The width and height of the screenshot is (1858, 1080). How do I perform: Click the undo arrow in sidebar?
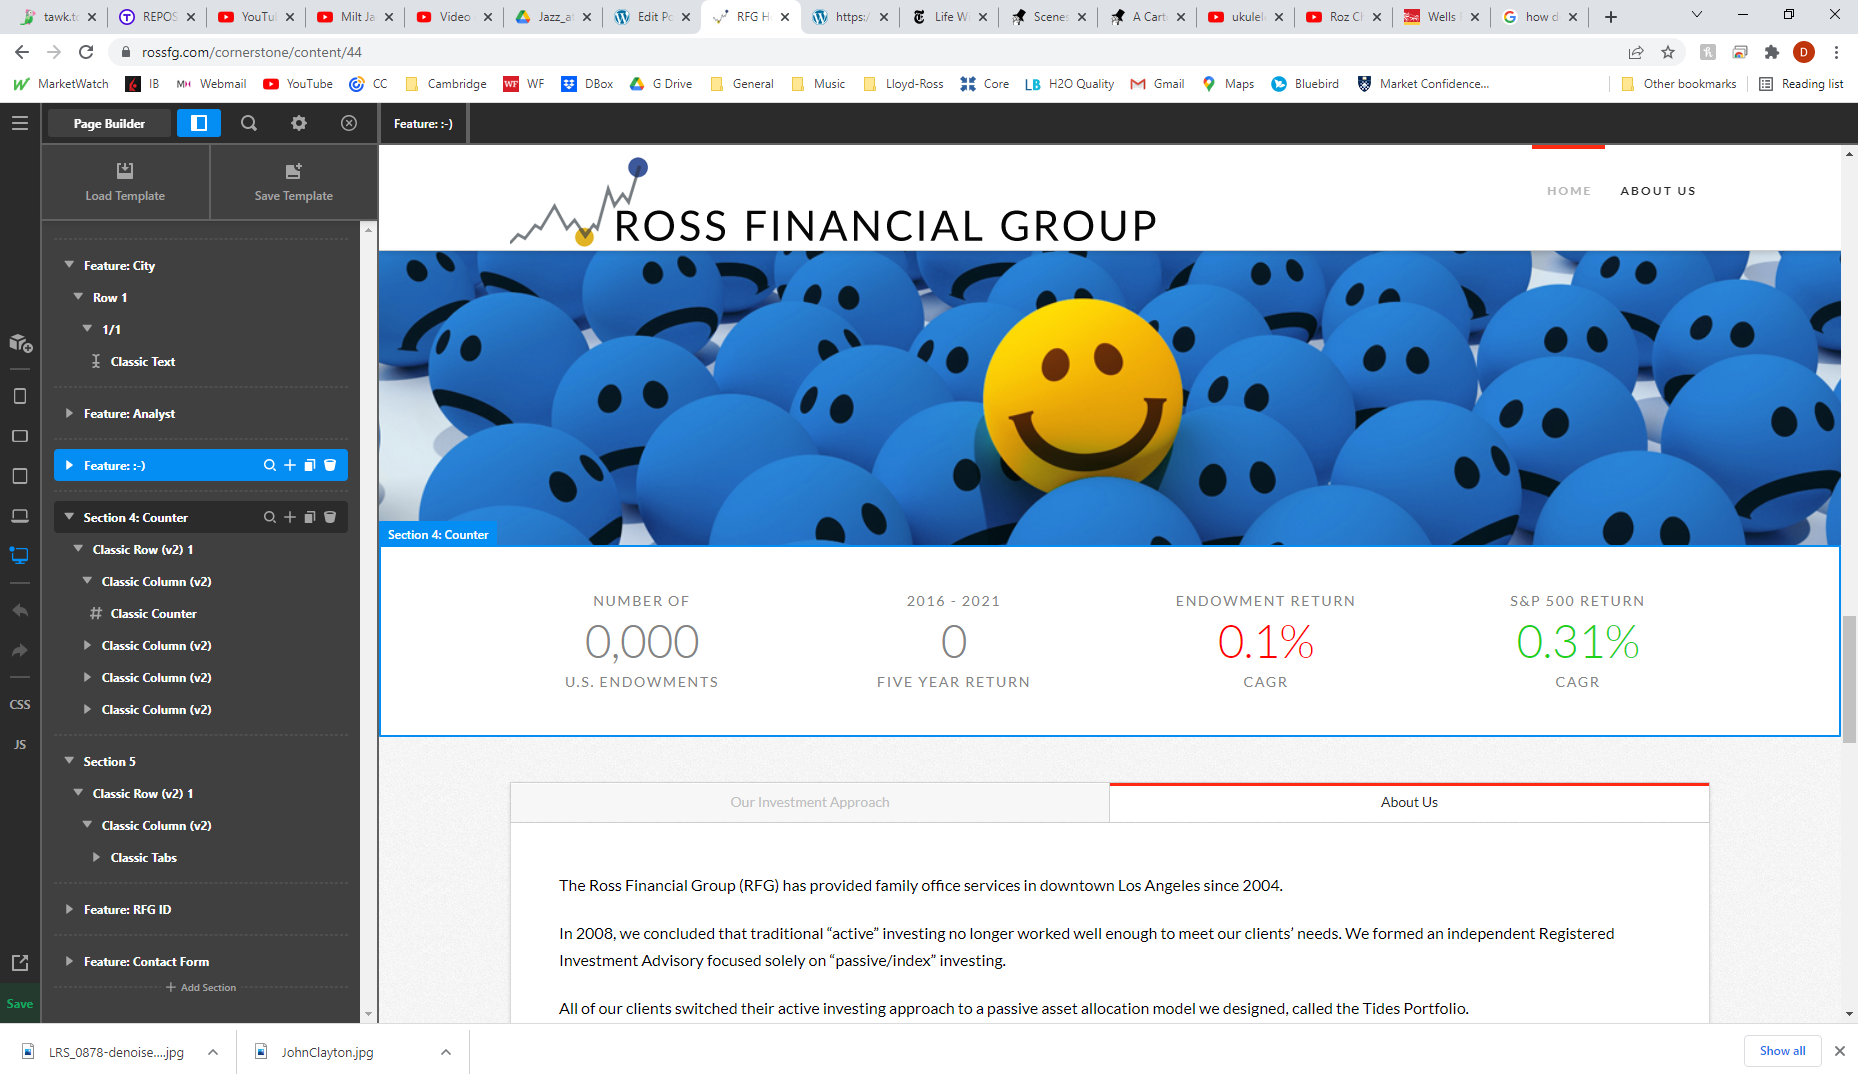[x=20, y=610]
